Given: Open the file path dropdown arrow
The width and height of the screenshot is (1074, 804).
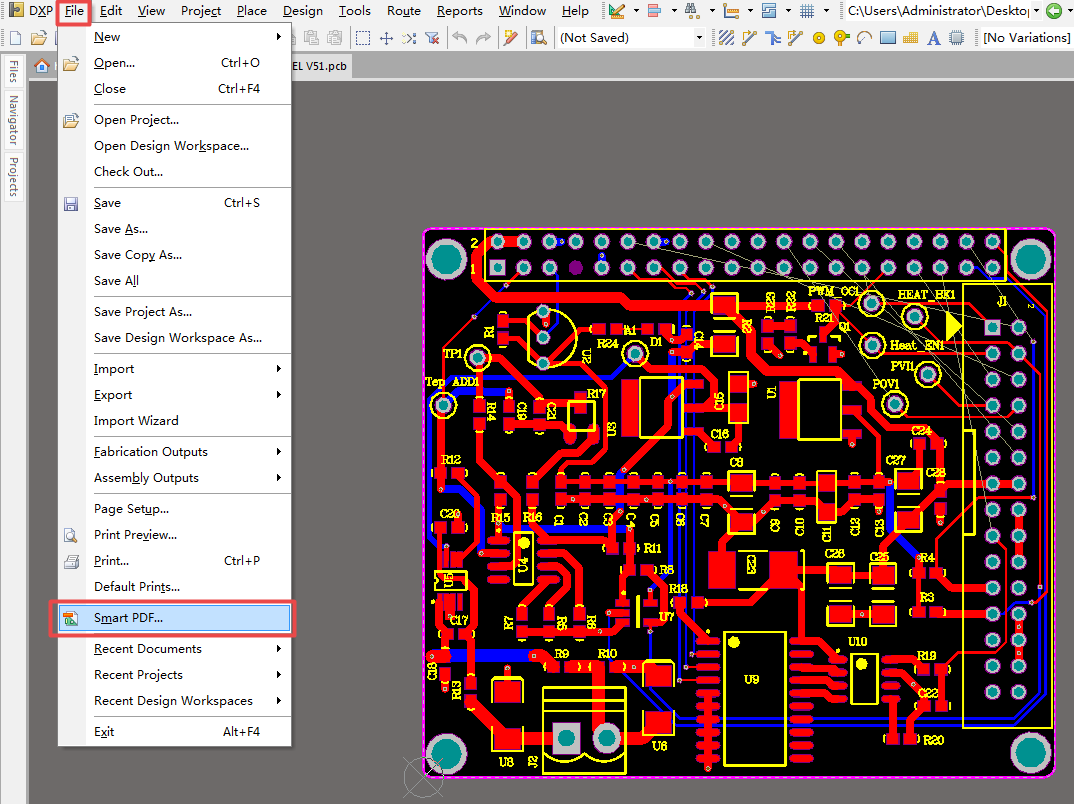Looking at the screenshot, I should (x=1036, y=9).
